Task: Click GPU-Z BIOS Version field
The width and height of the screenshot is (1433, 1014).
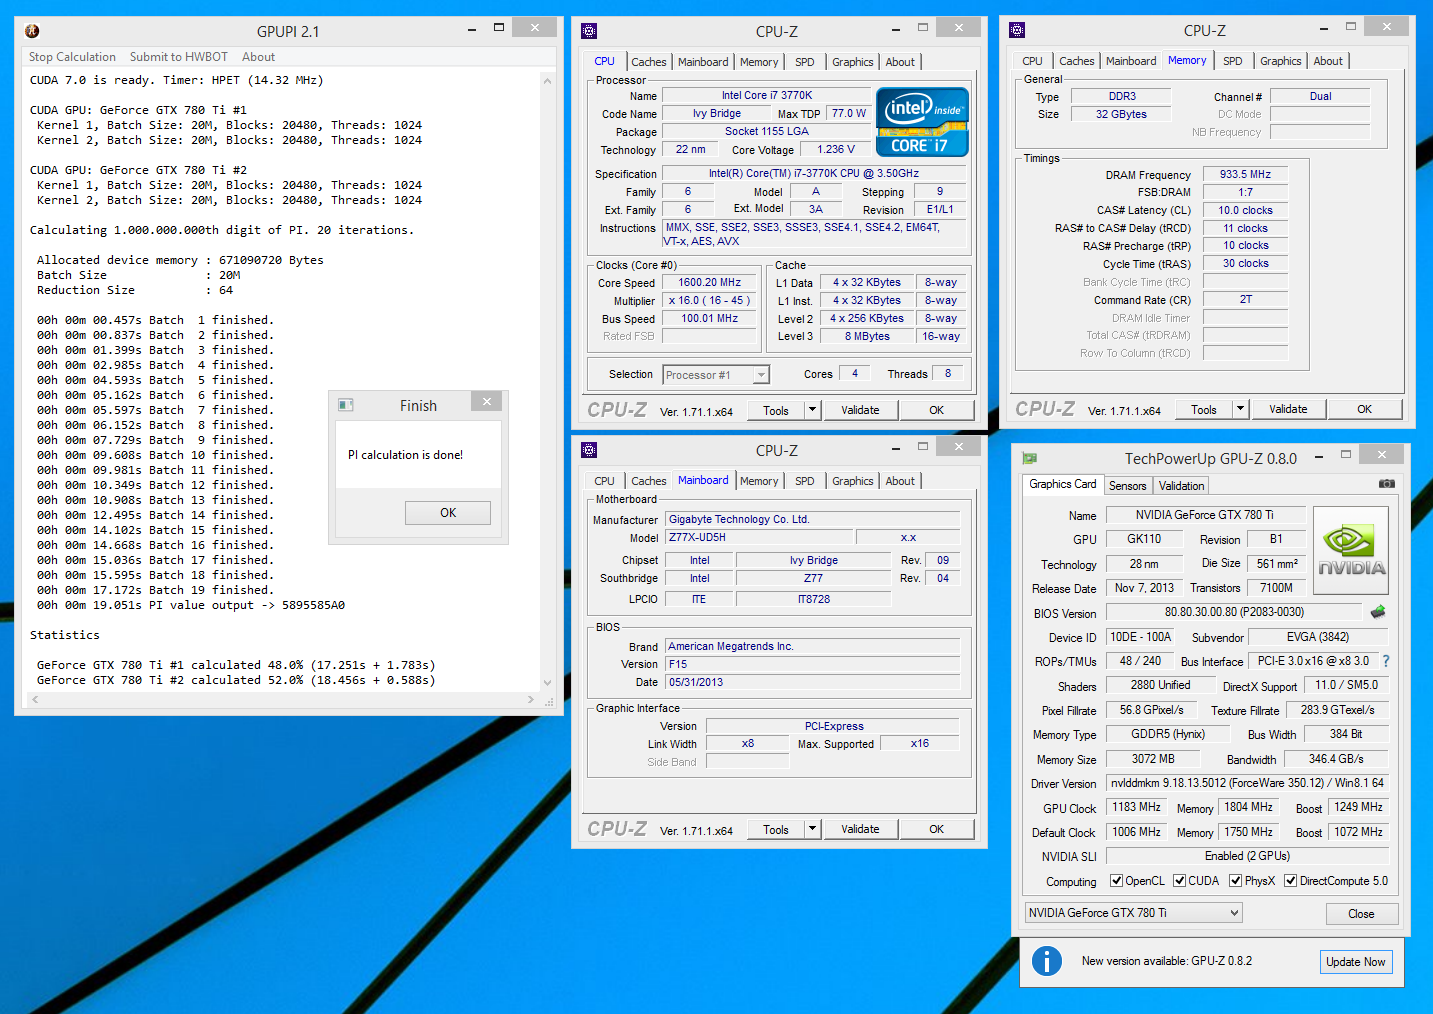Action: click(x=1234, y=612)
